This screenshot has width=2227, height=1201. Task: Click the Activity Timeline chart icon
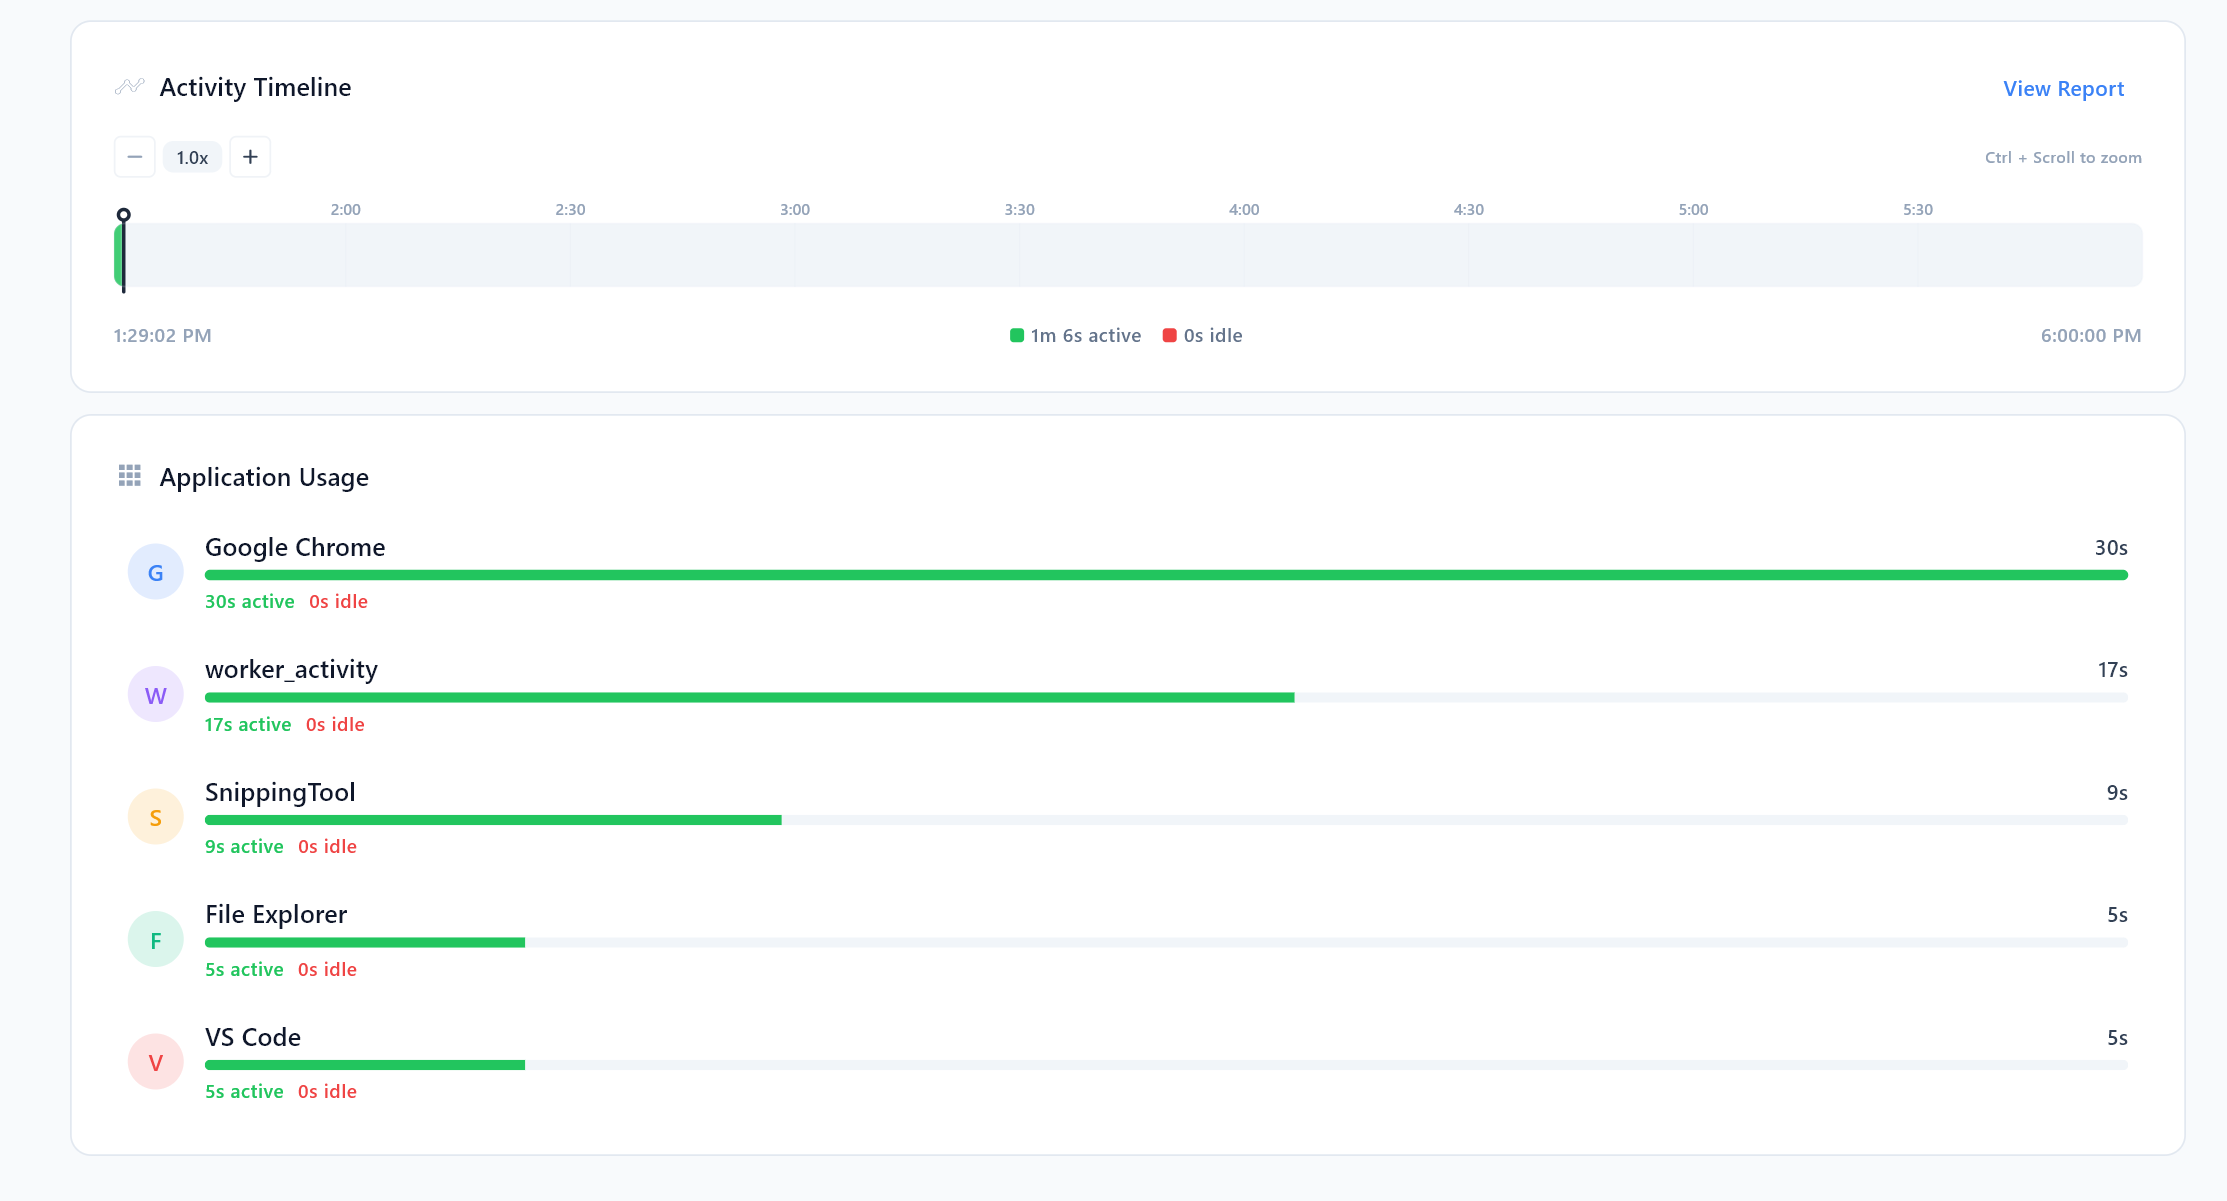coord(130,87)
